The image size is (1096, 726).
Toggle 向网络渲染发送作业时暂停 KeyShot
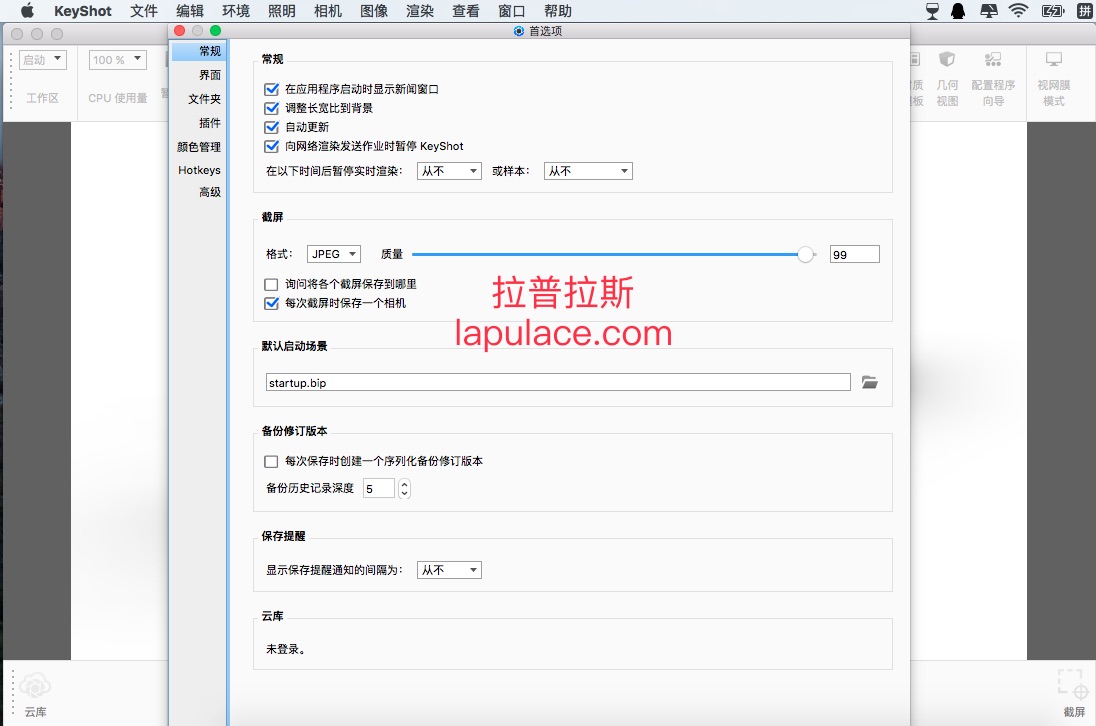tap(271, 146)
